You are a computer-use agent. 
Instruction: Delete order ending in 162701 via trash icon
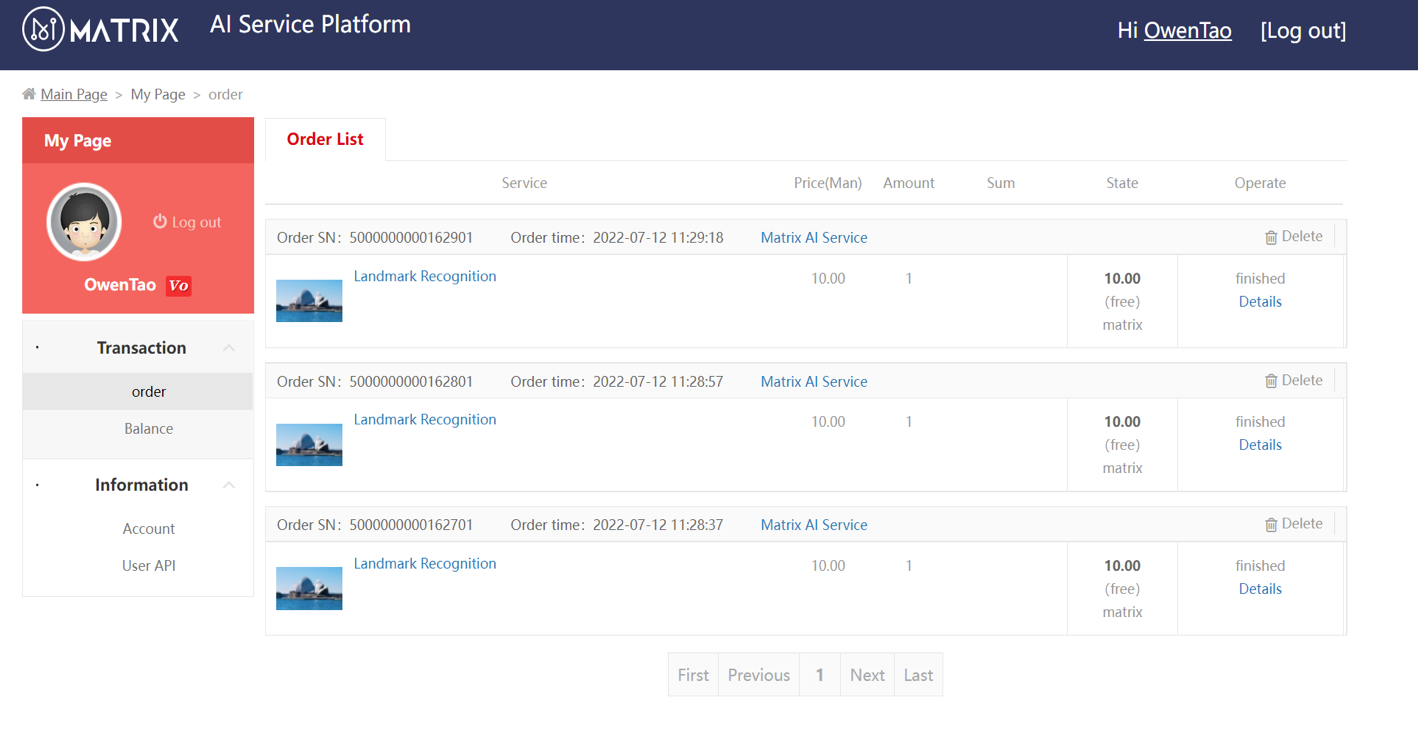pyautogui.click(x=1271, y=524)
